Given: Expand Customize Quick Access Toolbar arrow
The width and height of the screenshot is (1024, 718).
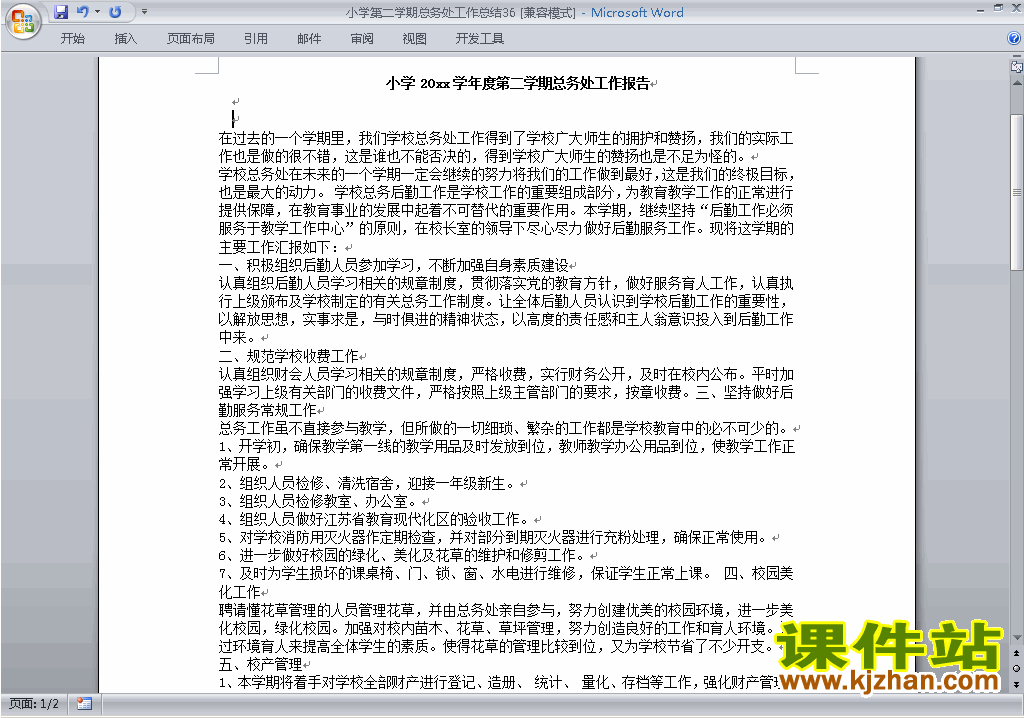Looking at the screenshot, I should 144,12.
